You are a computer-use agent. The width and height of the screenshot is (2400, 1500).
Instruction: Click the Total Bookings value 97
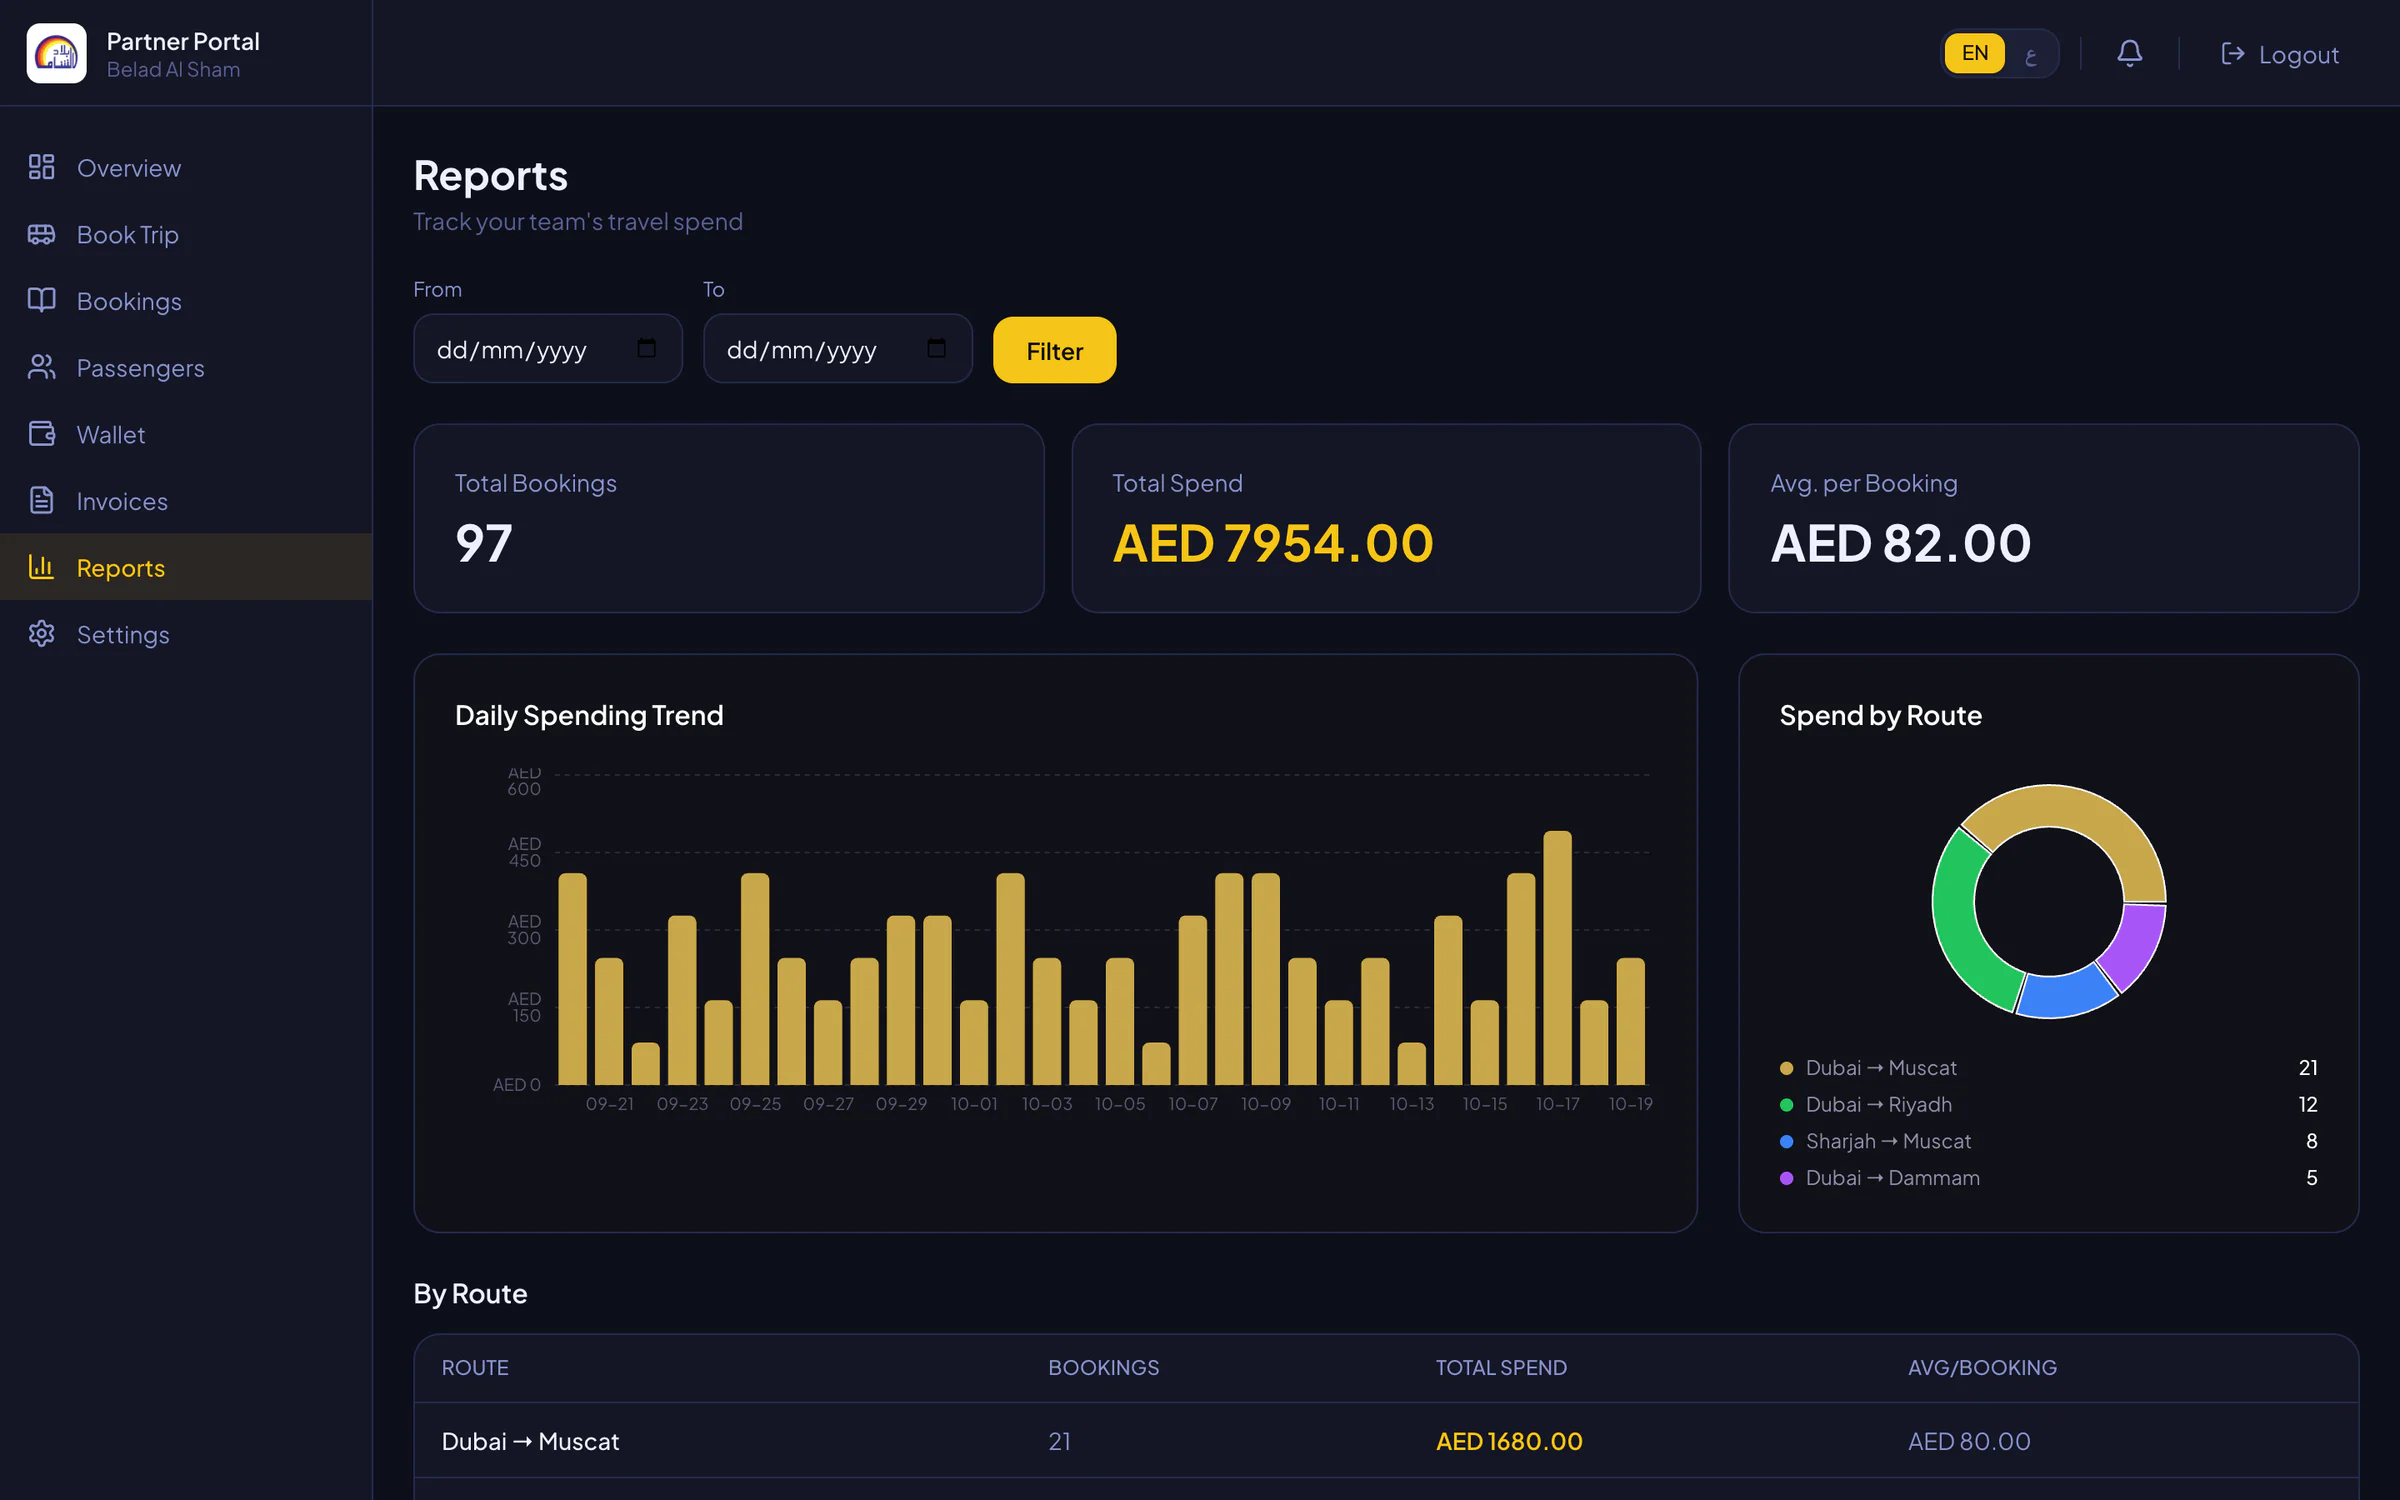click(x=484, y=543)
